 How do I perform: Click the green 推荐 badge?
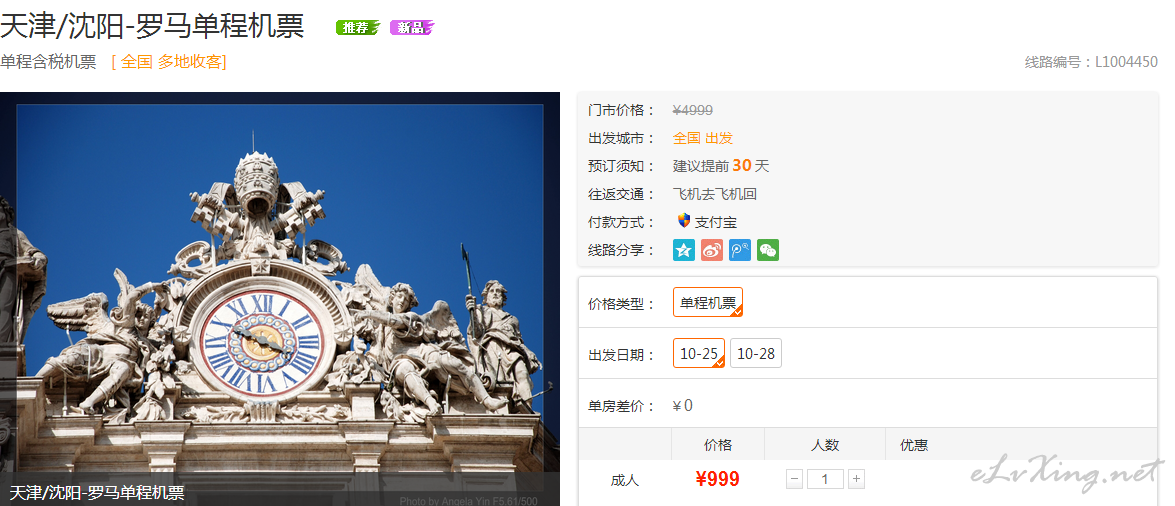click(357, 28)
